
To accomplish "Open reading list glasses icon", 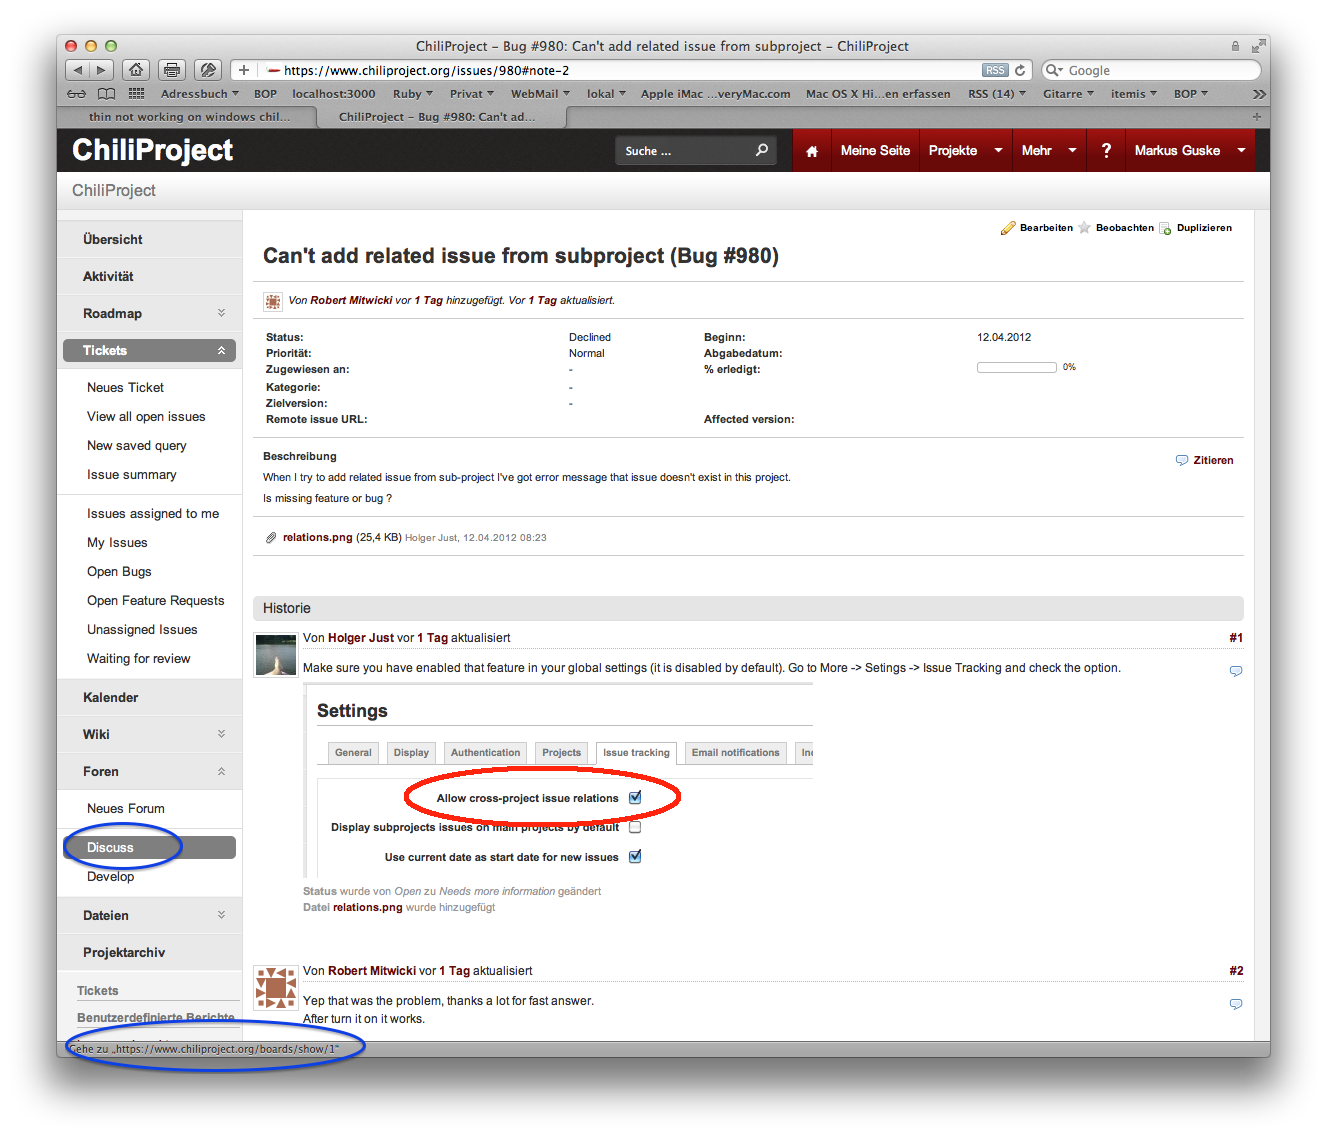I will (77, 94).
